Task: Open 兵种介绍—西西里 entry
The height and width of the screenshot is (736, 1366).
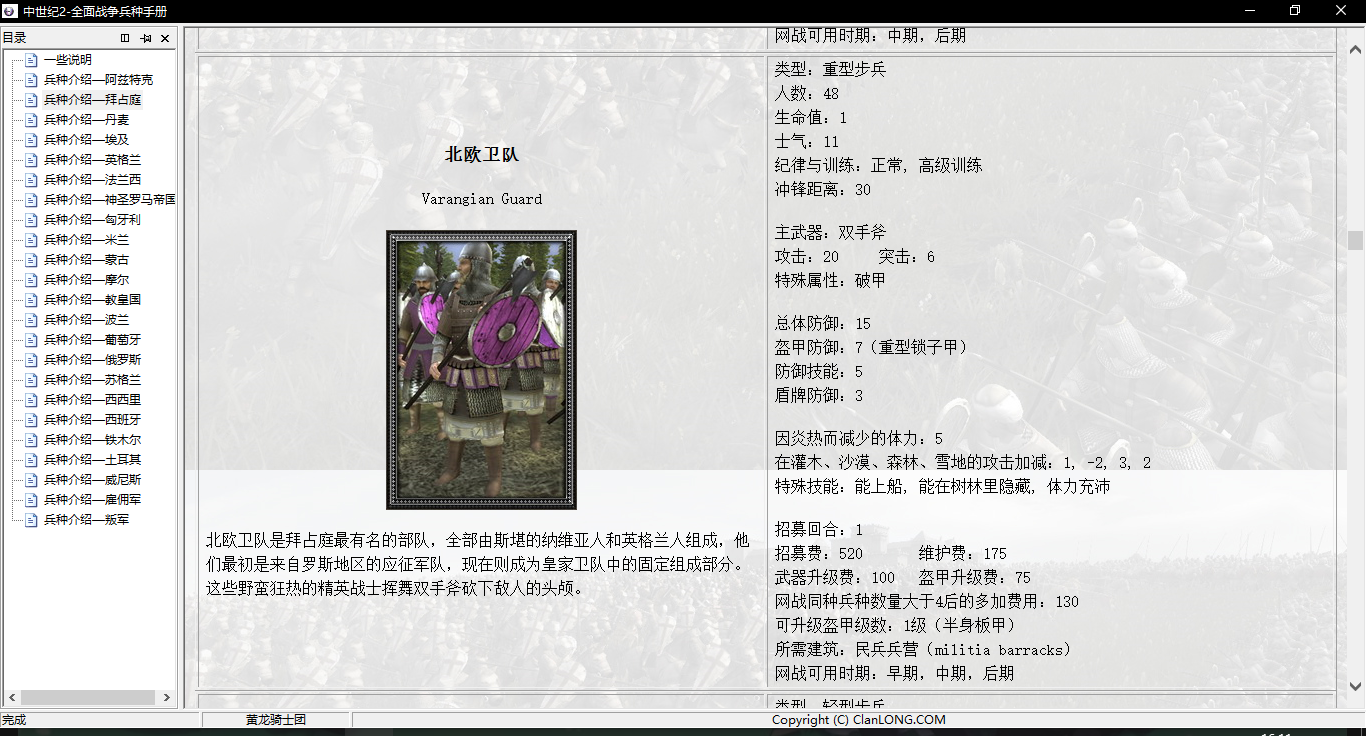Action: [x=93, y=400]
